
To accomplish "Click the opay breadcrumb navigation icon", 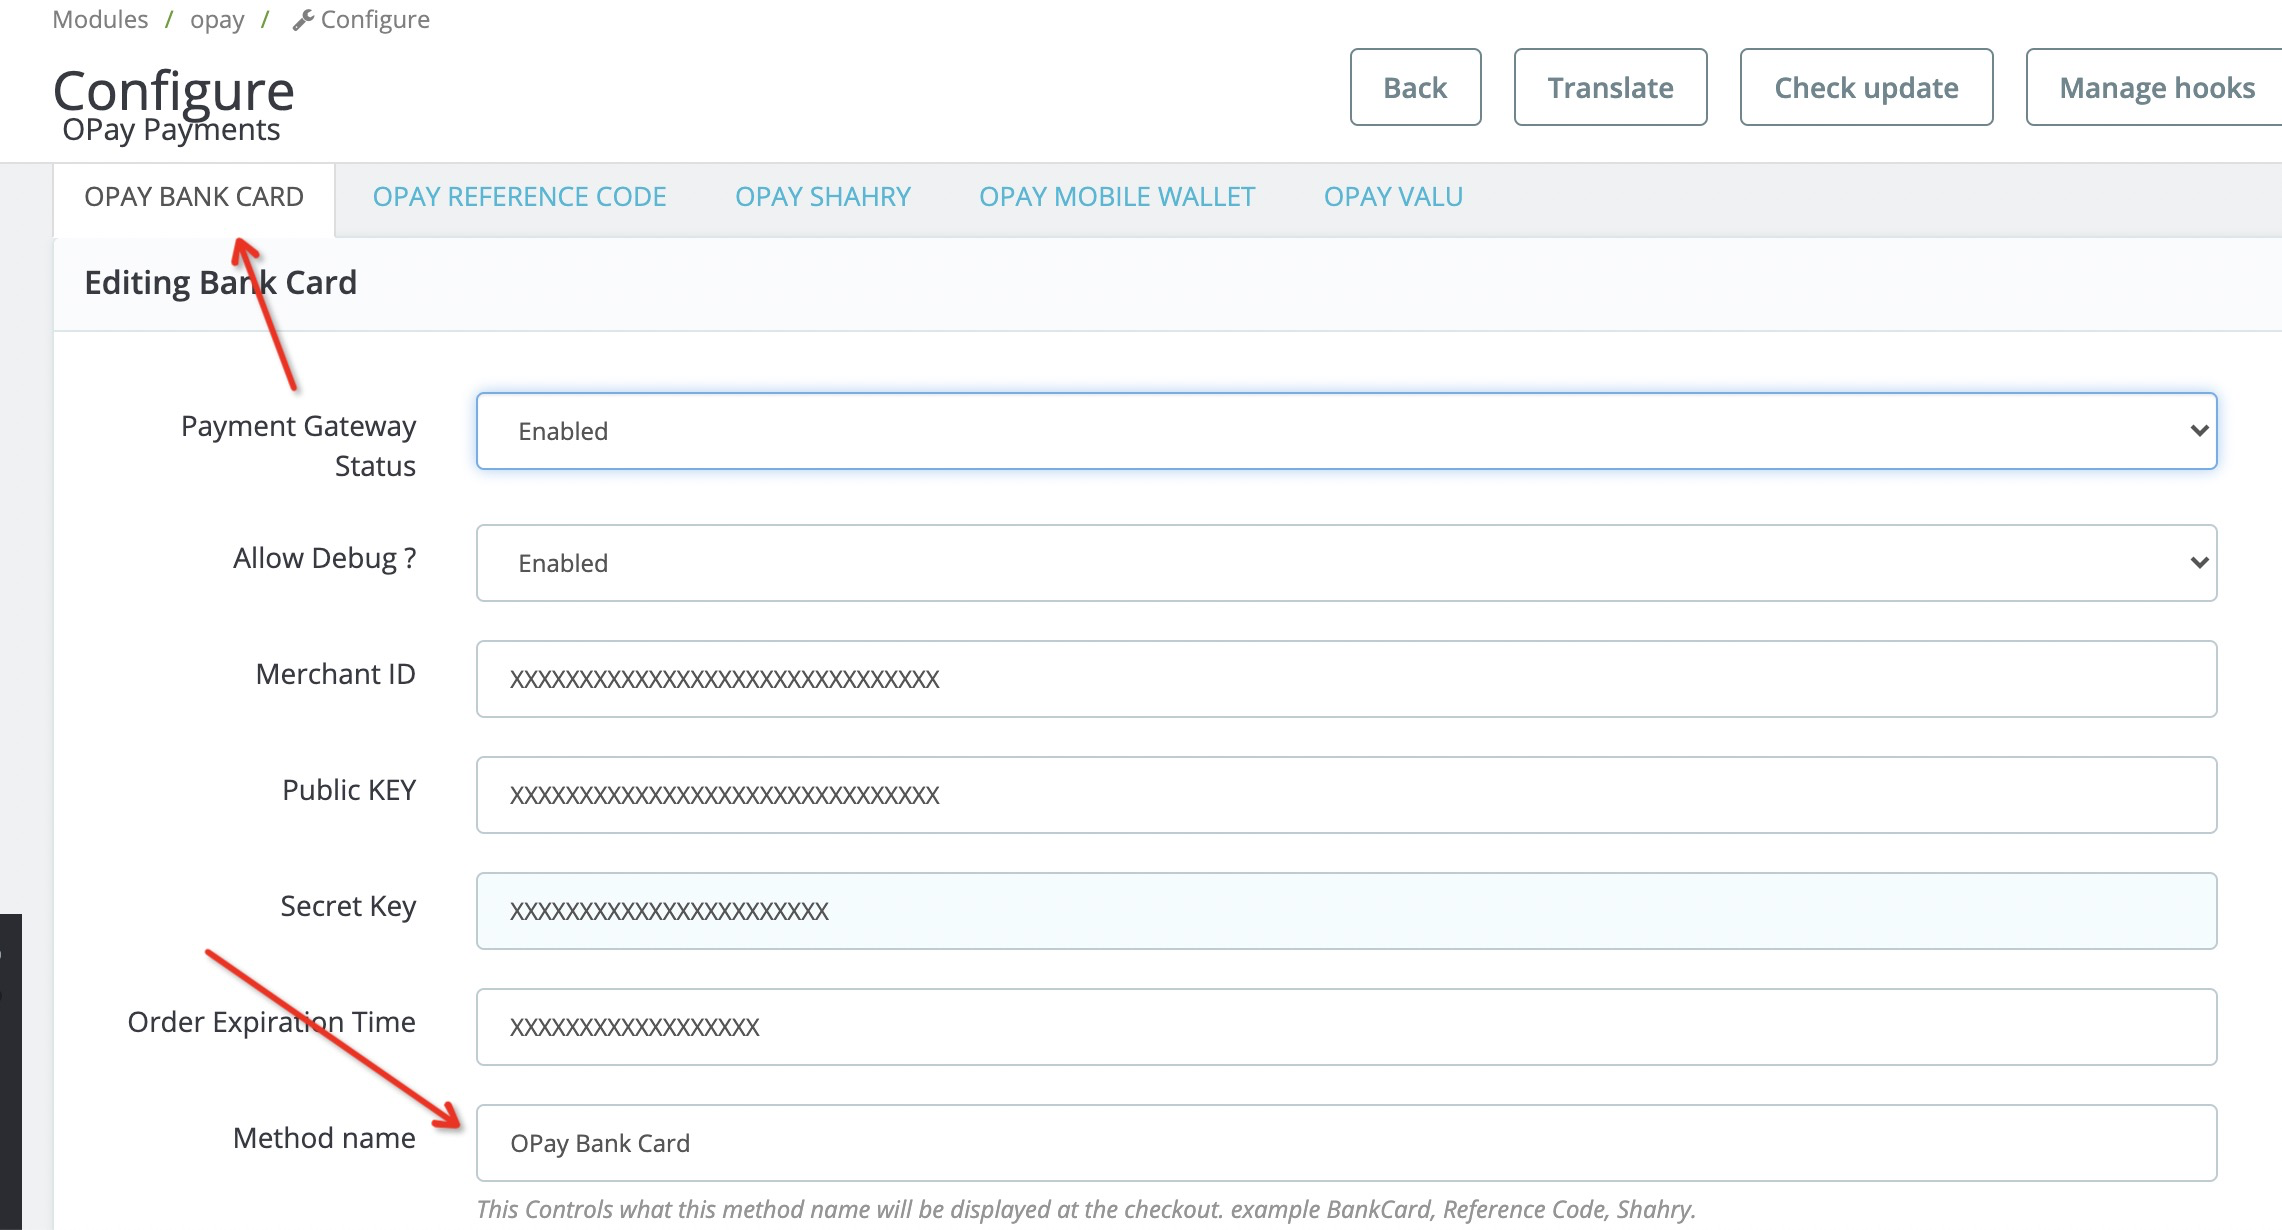I will [220, 20].
